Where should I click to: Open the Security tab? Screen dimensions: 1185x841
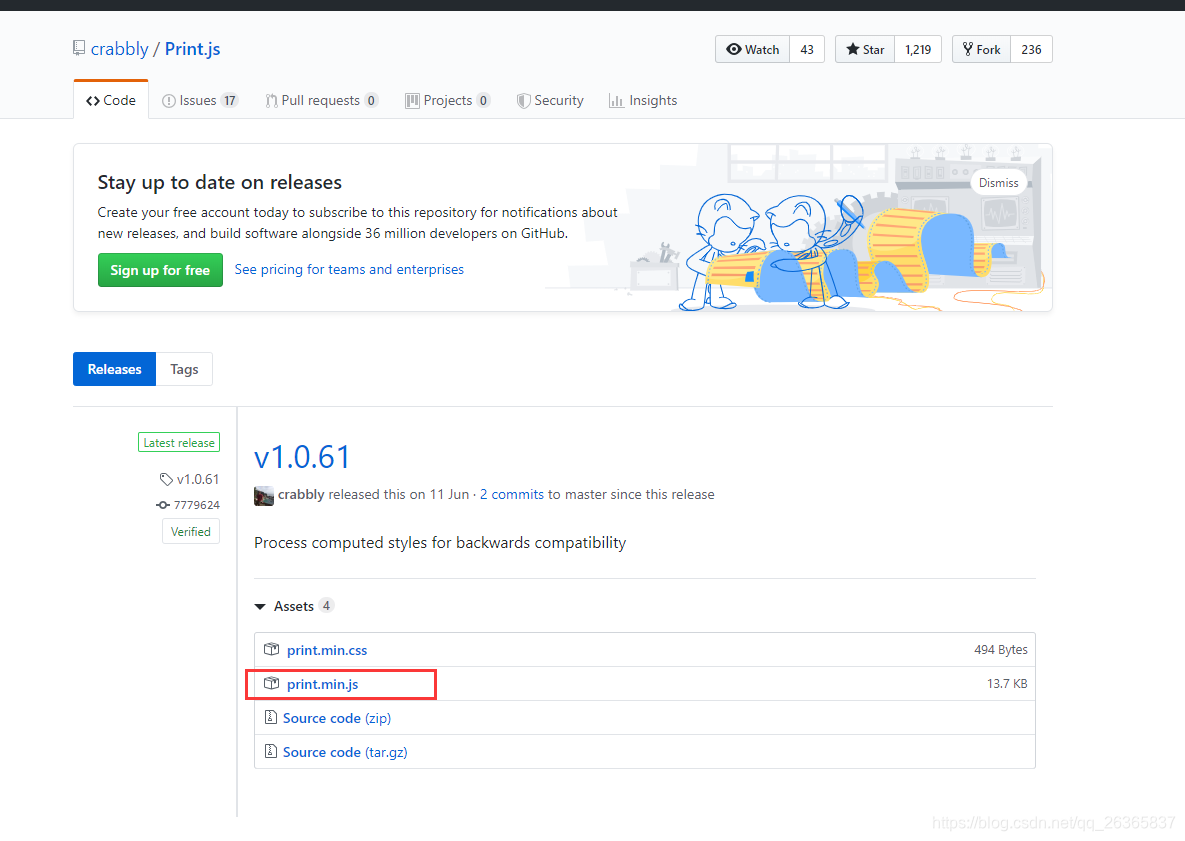click(x=550, y=100)
